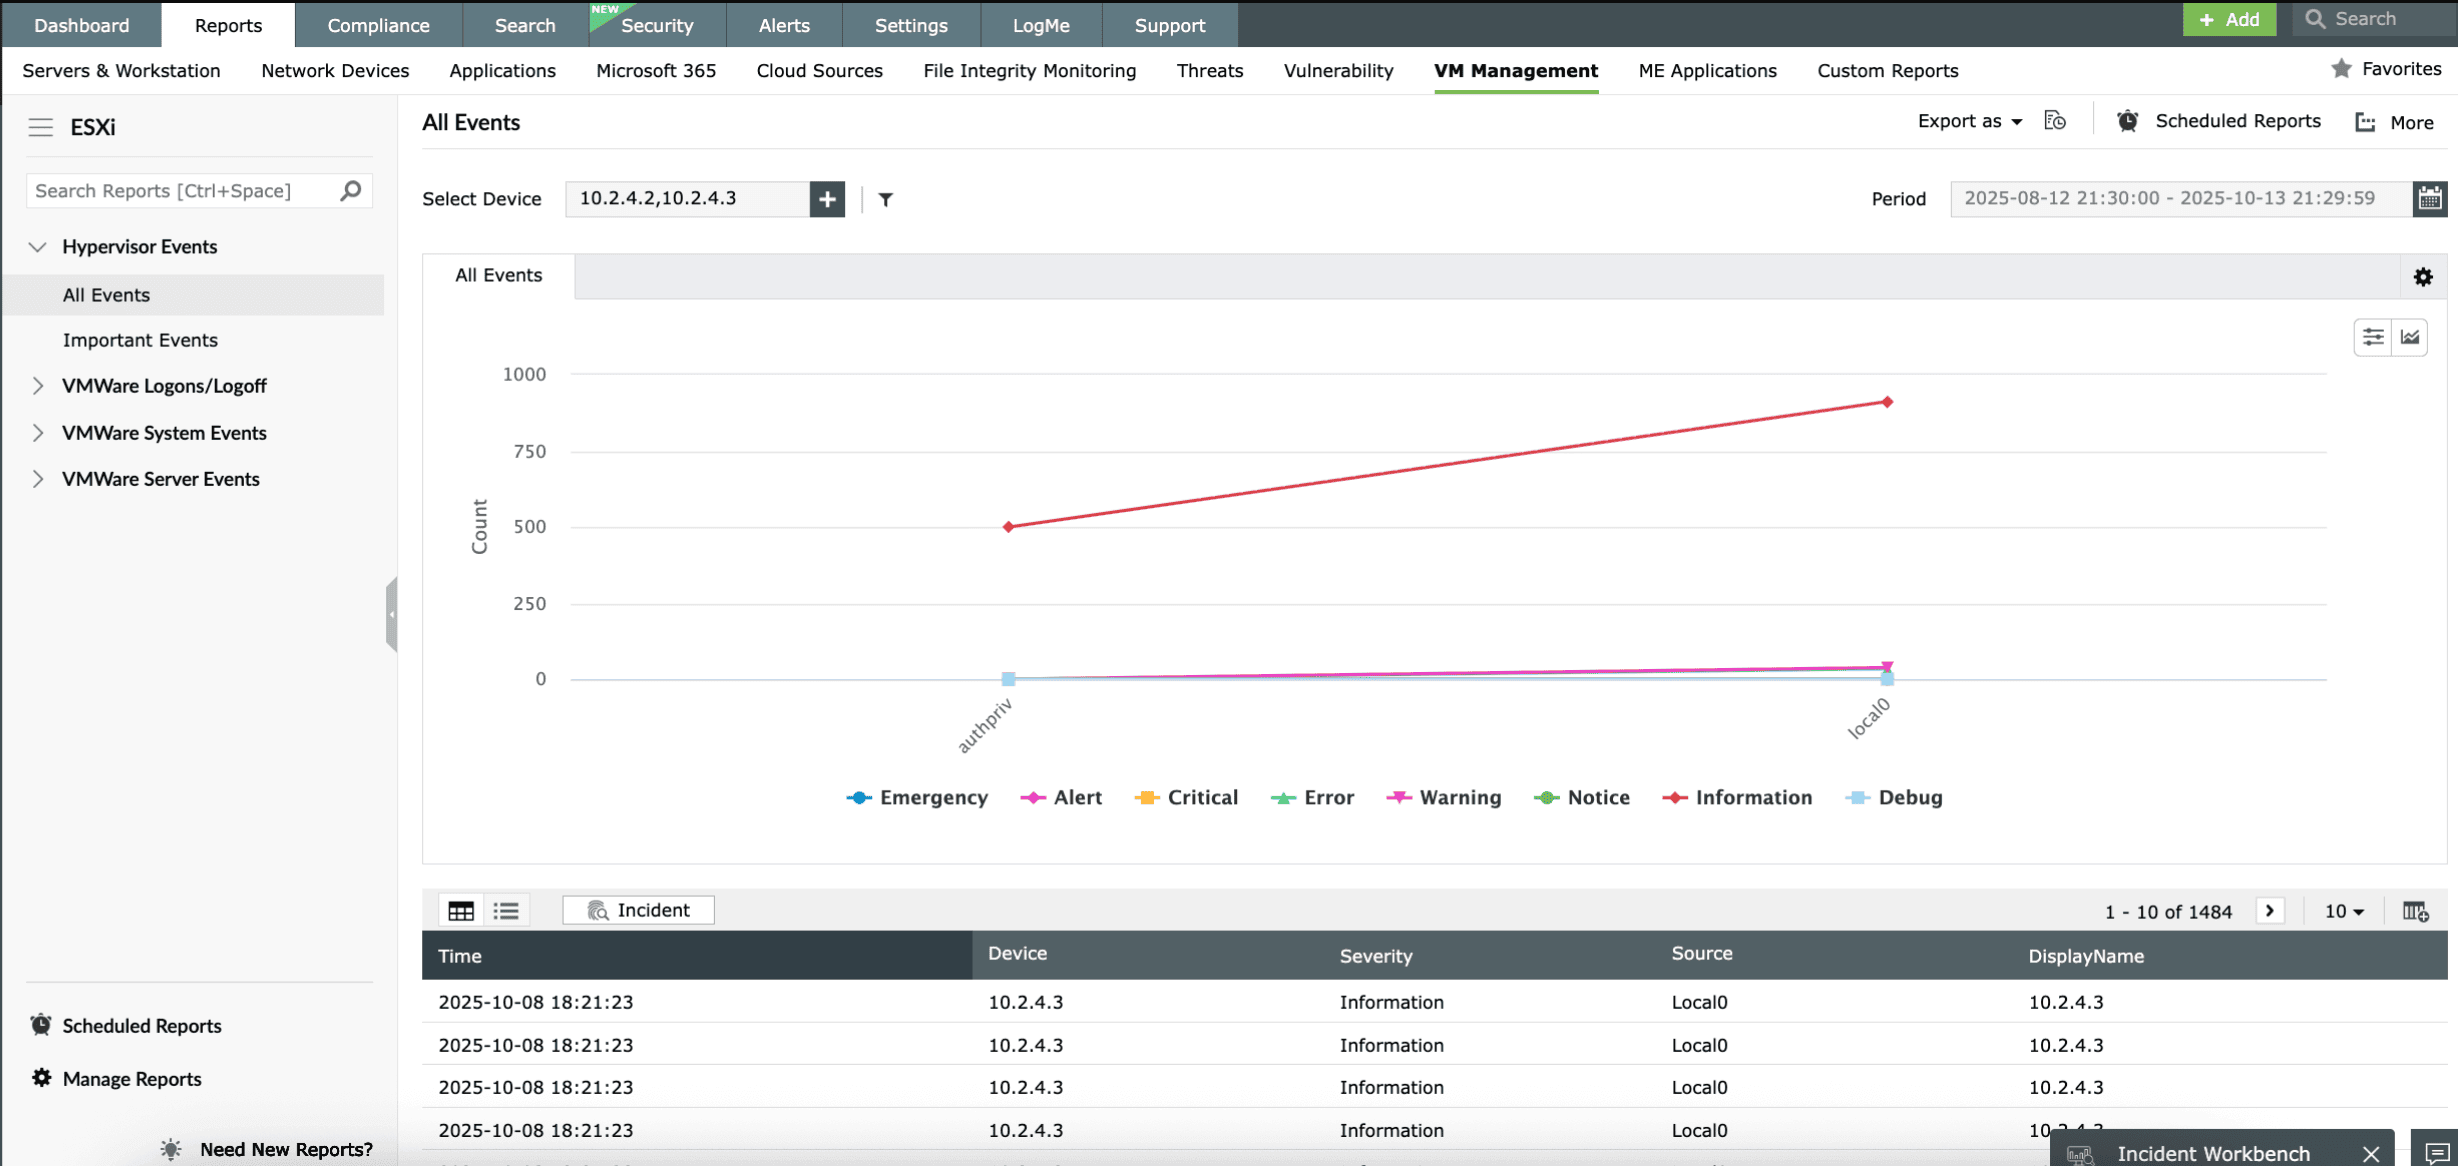Screen dimensions: 2458x1166
Task: Click the Incident button
Action: click(x=638, y=910)
